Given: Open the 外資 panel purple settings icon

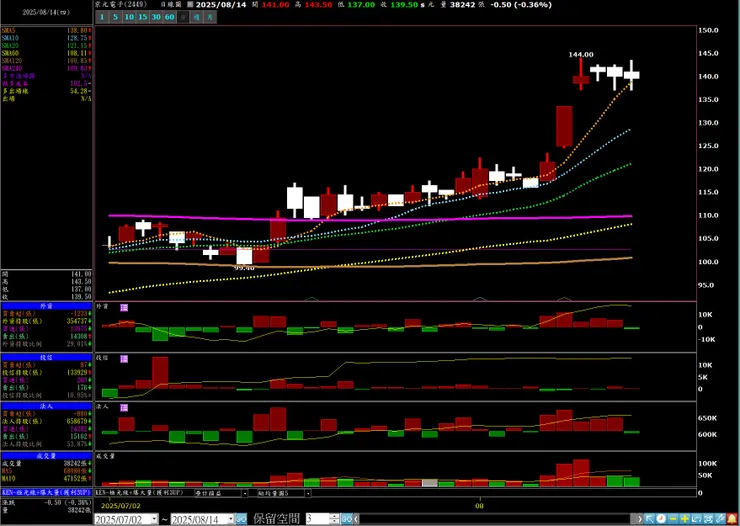Looking at the screenshot, I should [124, 308].
